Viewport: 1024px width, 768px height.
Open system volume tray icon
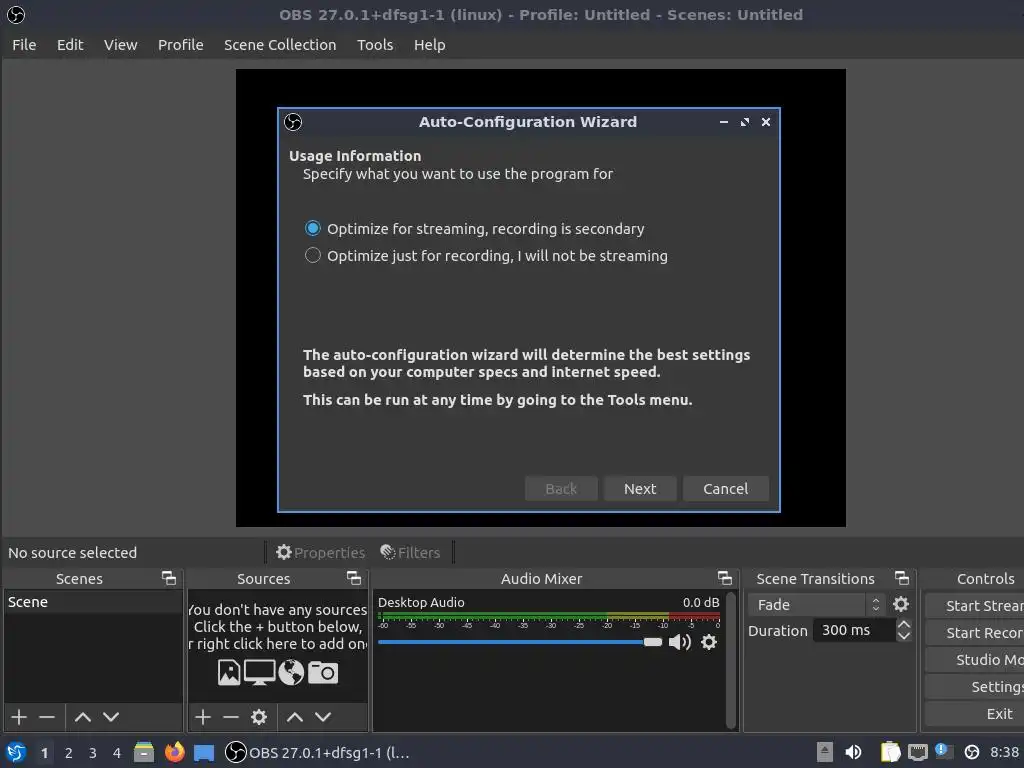[x=854, y=752]
